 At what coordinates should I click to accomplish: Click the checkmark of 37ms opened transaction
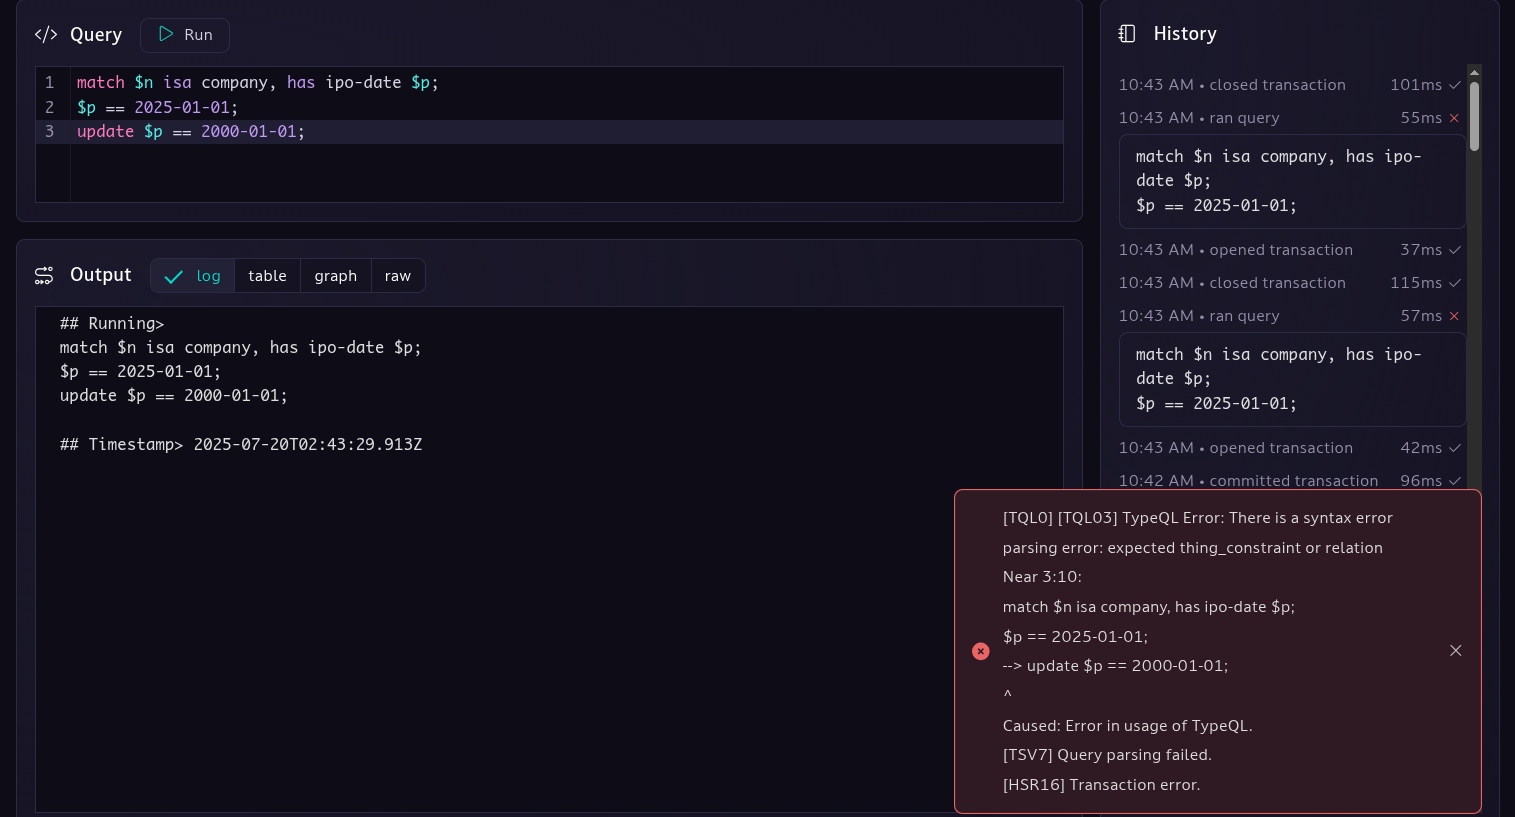click(1455, 250)
